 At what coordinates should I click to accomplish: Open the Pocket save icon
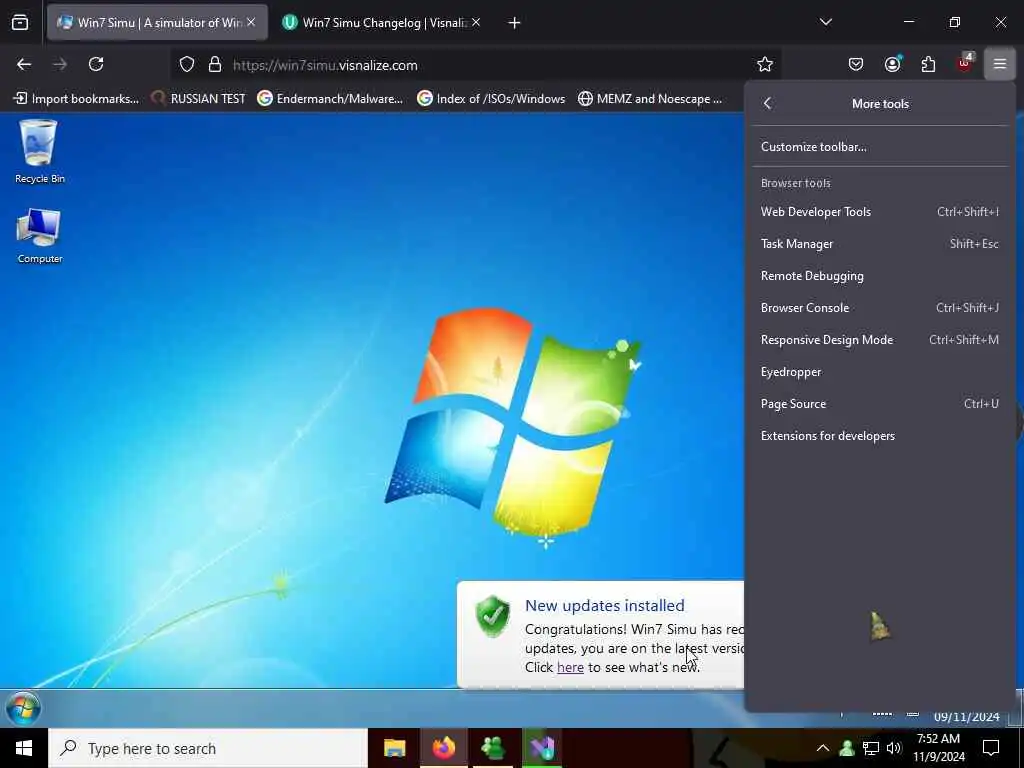[856, 64]
